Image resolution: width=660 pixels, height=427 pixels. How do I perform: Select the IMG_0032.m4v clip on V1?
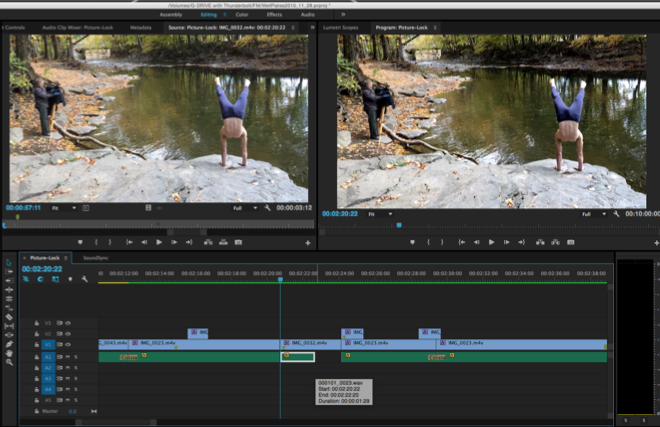(311, 344)
